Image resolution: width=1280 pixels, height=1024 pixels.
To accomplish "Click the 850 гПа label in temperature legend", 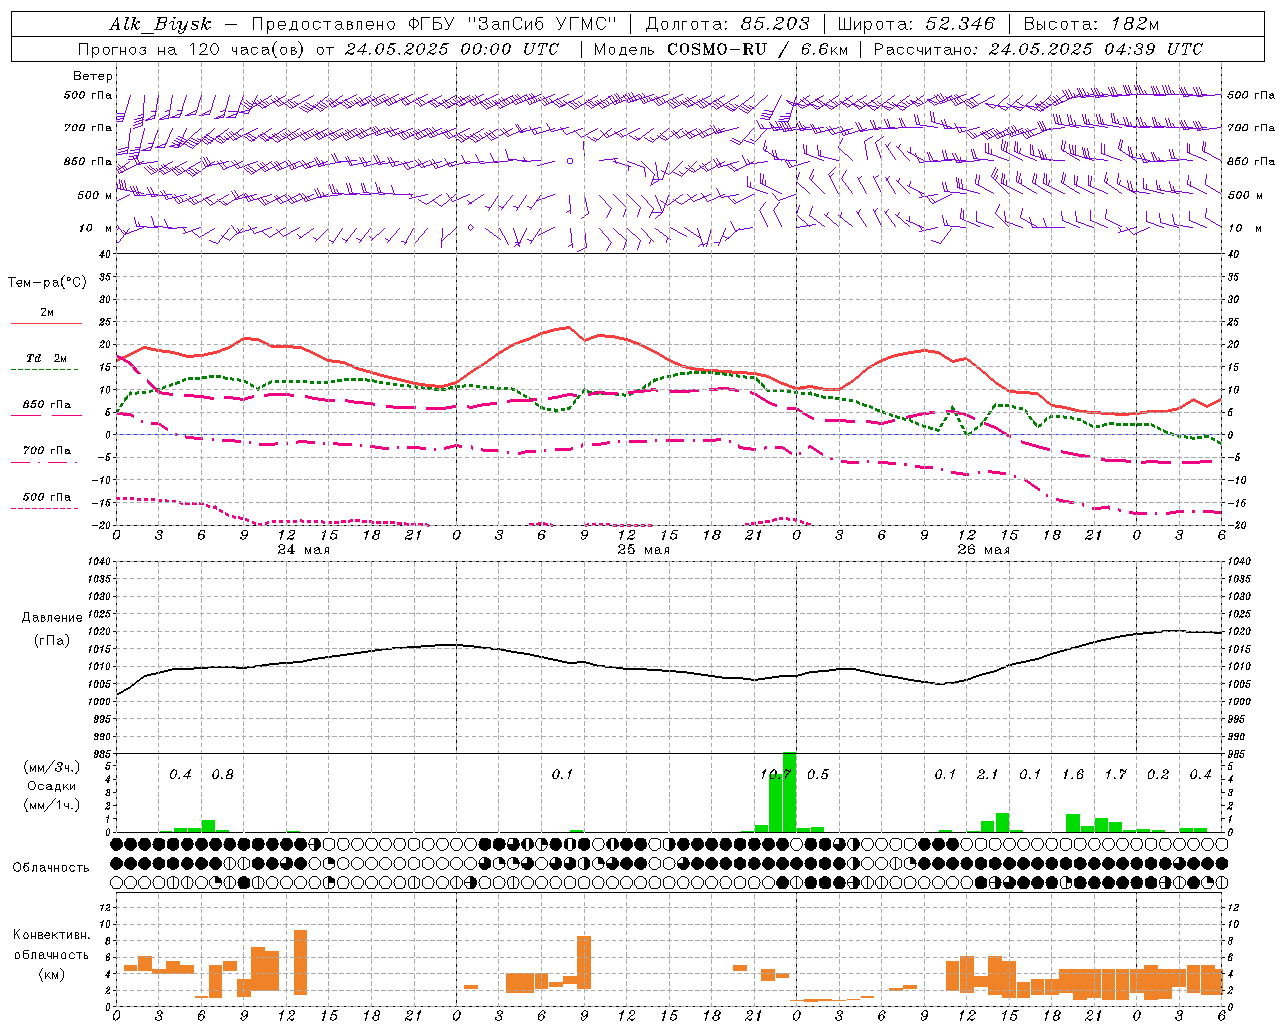I will click(x=47, y=405).
